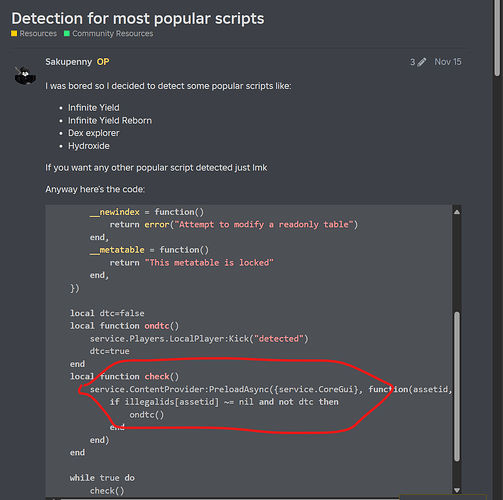Click the page vertical scrollbar thumb
This screenshot has width=503, height=500.
point(497,37)
